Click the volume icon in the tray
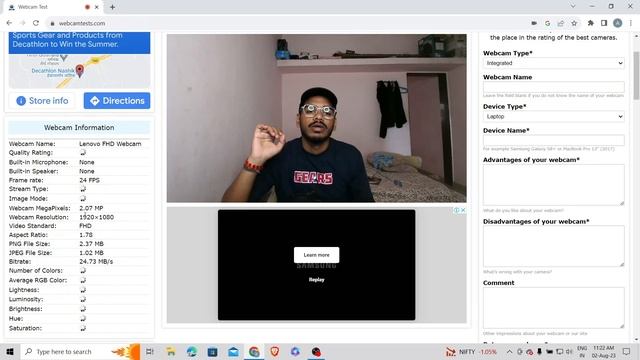 pyautogui.click(x=569, y=351)
